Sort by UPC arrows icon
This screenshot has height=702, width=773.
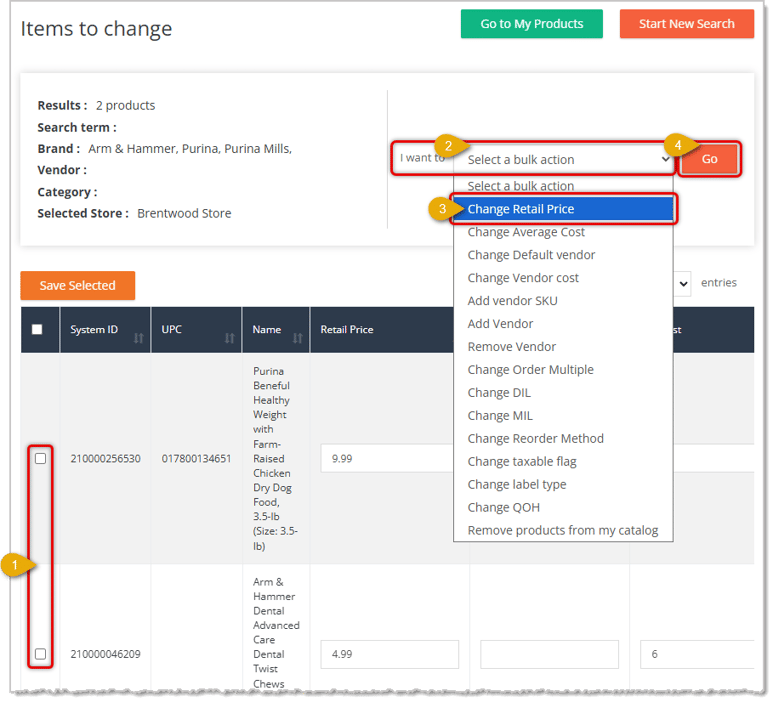[x=231, y=340]
